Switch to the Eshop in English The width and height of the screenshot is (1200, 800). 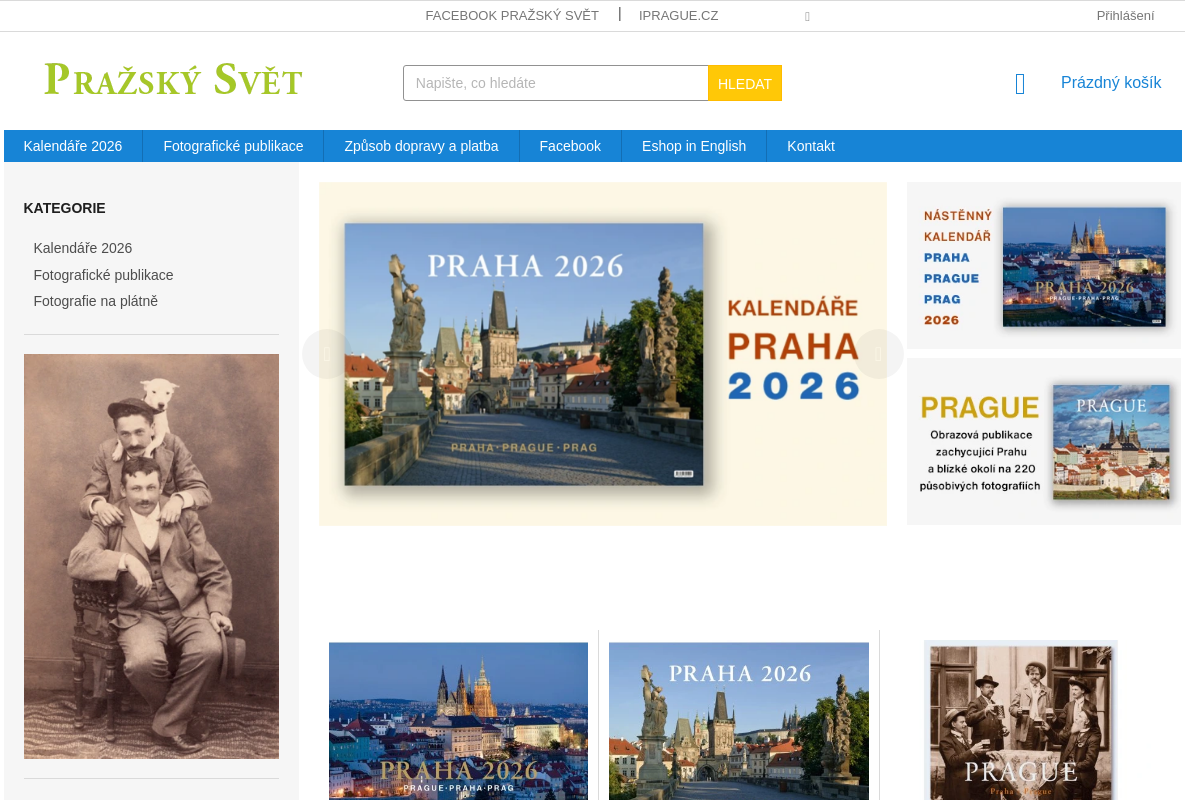pyautogui.click(x=694, y=145)
